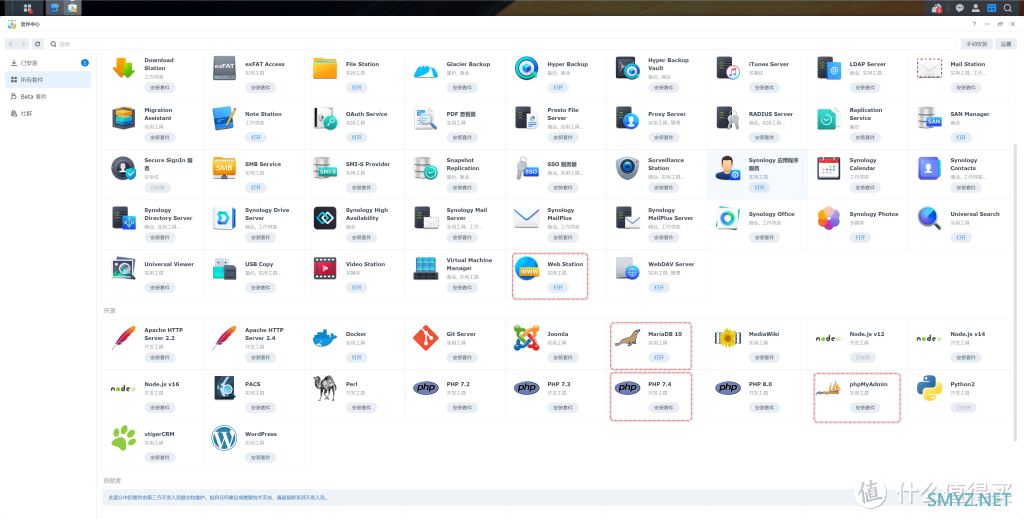Screen dimensions: 1024x519
Task: Click the Open button under MariaDB 10
Action: 658,357
